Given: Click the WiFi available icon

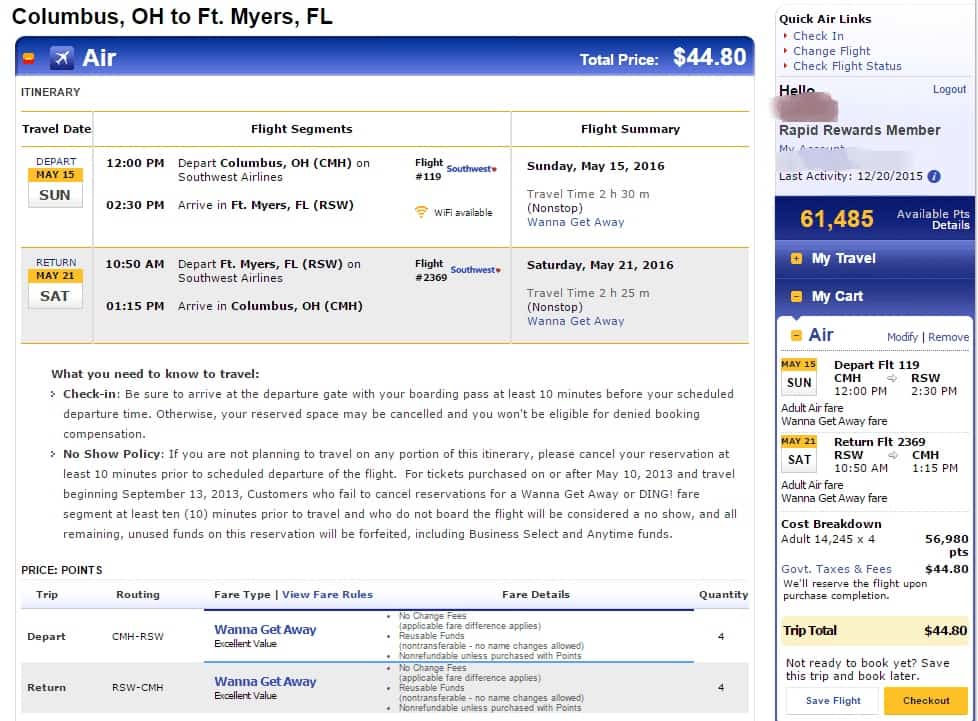Looking at the screenshot, I should [x=422, y=212].
